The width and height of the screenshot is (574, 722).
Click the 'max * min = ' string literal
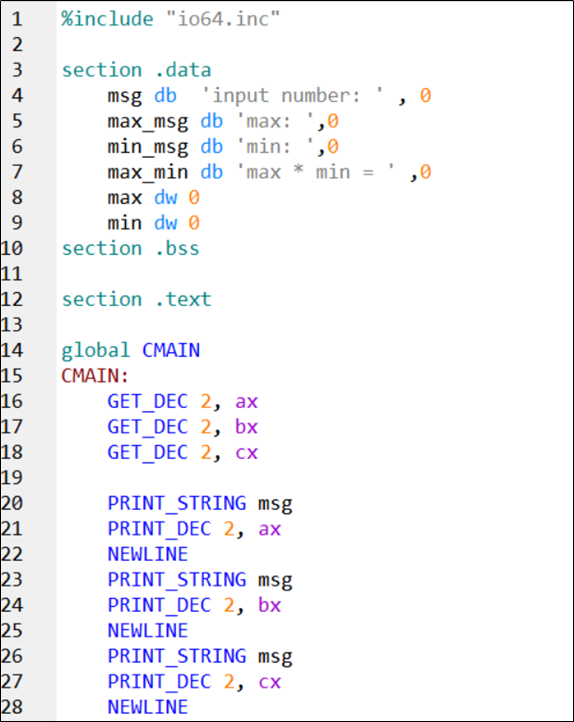click(x=316, y=172)
